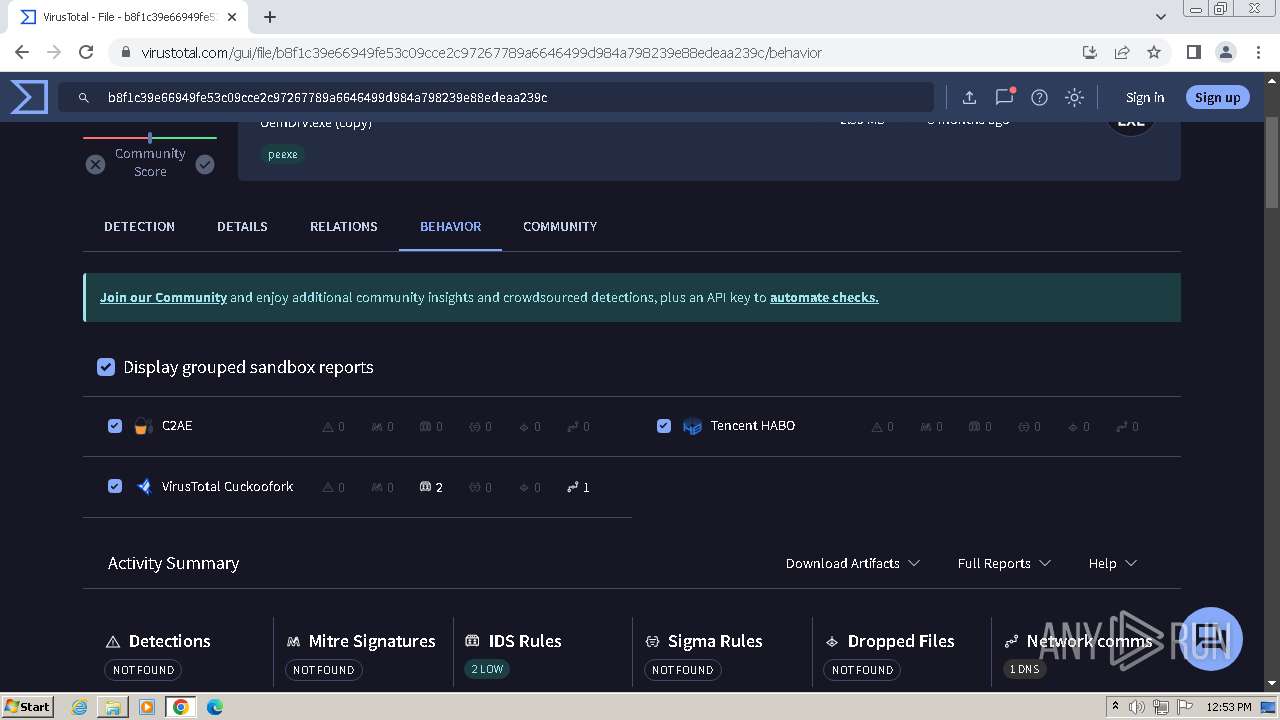Open the notifications chat icon
The image size is (1280, 720).
tap(1004, 97)
